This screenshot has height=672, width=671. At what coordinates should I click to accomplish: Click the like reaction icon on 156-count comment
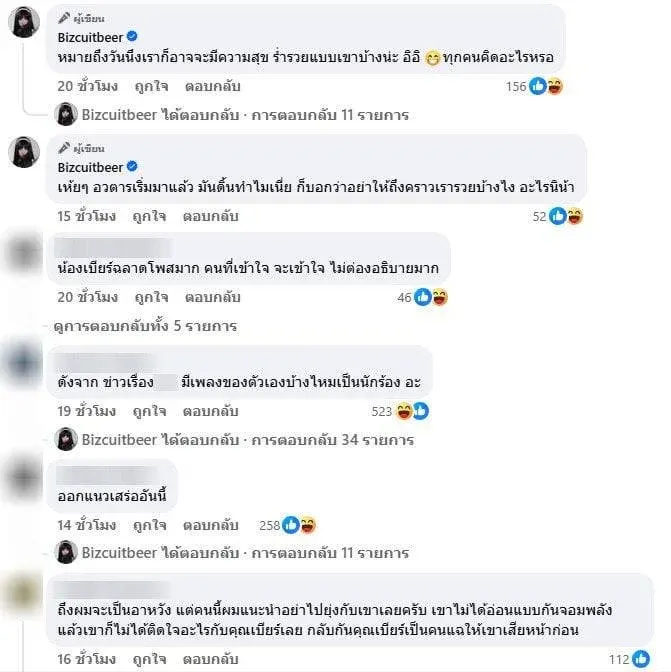(537, 86)
